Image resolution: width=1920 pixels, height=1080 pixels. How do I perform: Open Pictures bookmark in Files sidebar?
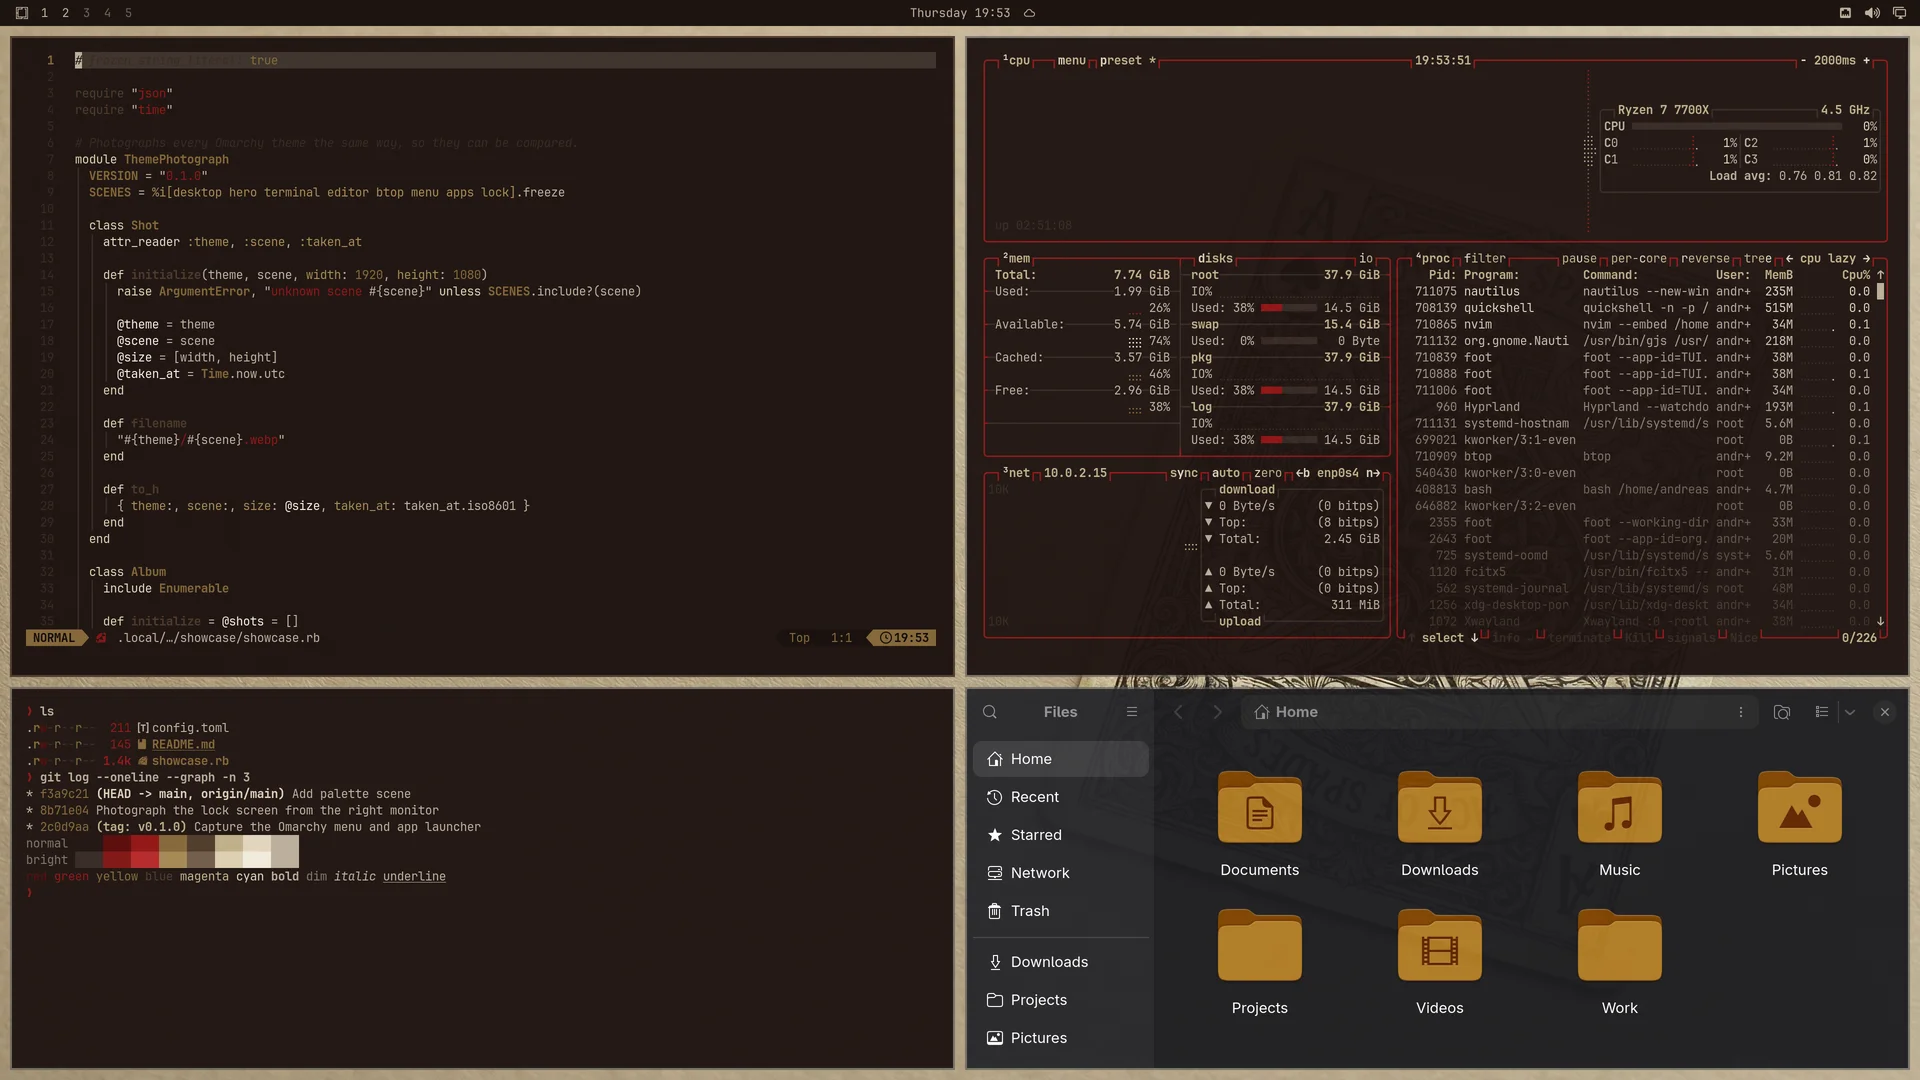1061,1038
